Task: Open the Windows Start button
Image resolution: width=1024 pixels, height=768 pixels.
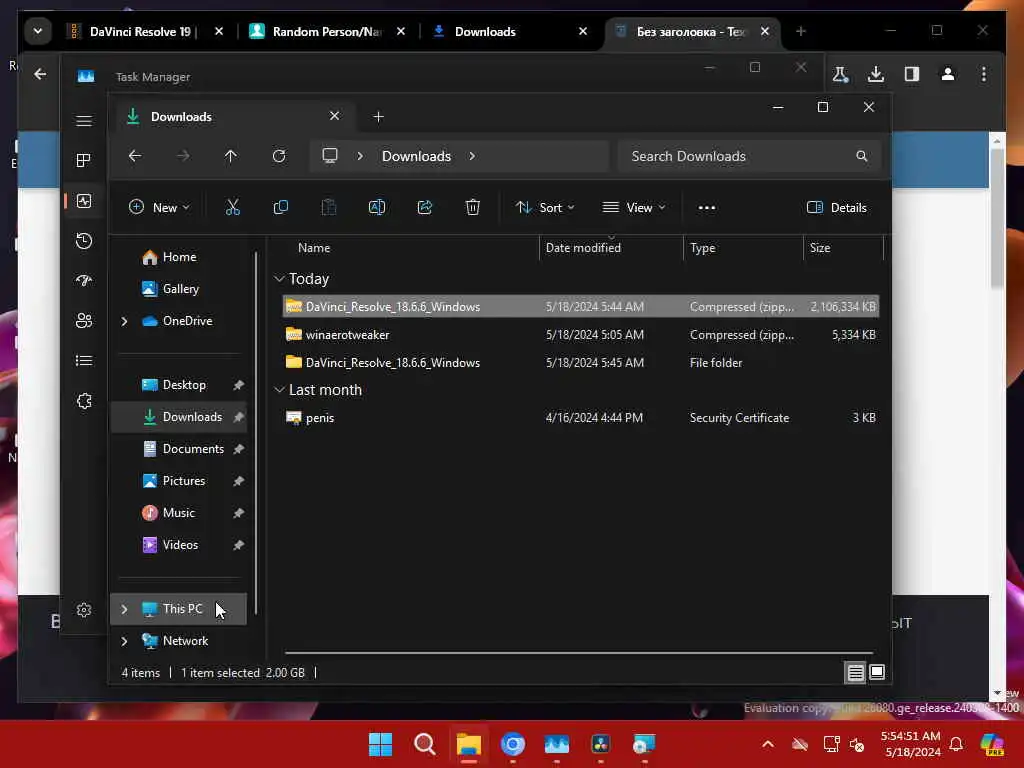Action: pyautogui.click(x=381, y=744)
